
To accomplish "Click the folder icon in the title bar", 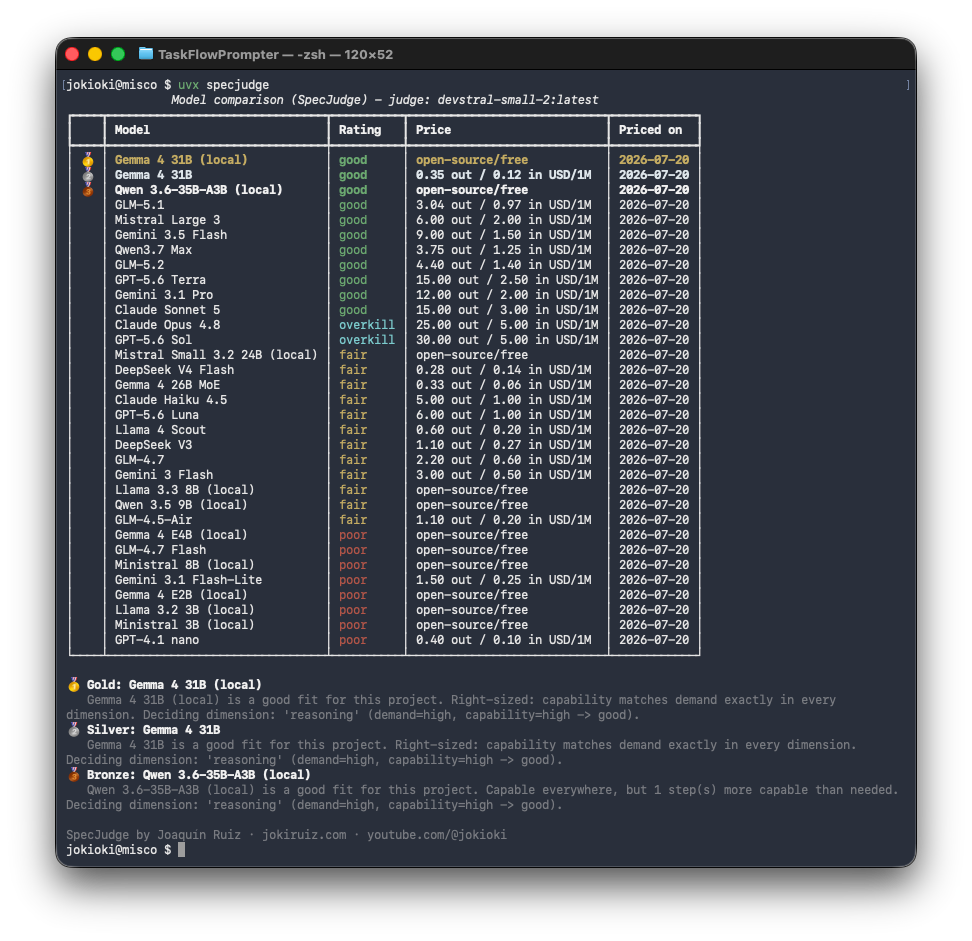I will (146, 54).
